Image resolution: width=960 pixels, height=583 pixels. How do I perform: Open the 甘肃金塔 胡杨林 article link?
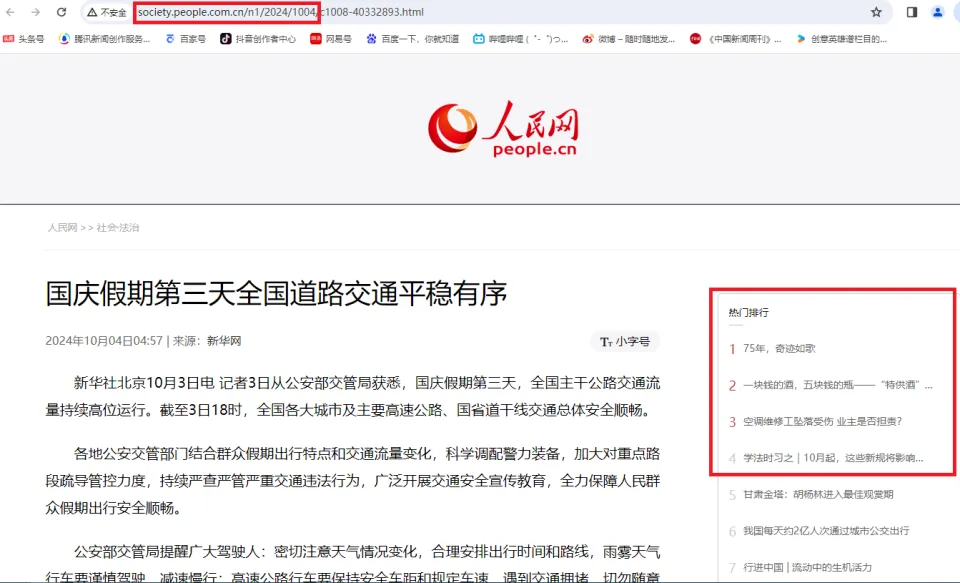818,494
